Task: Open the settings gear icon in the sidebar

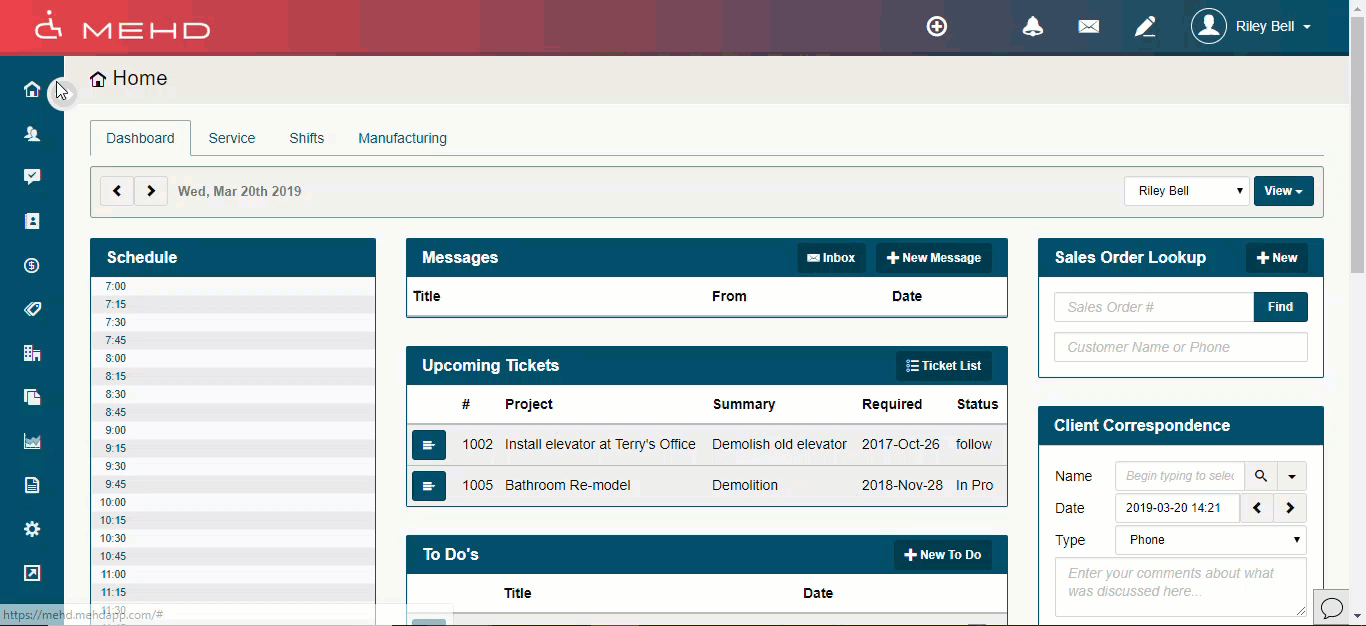Action: [x=32, y=530]
